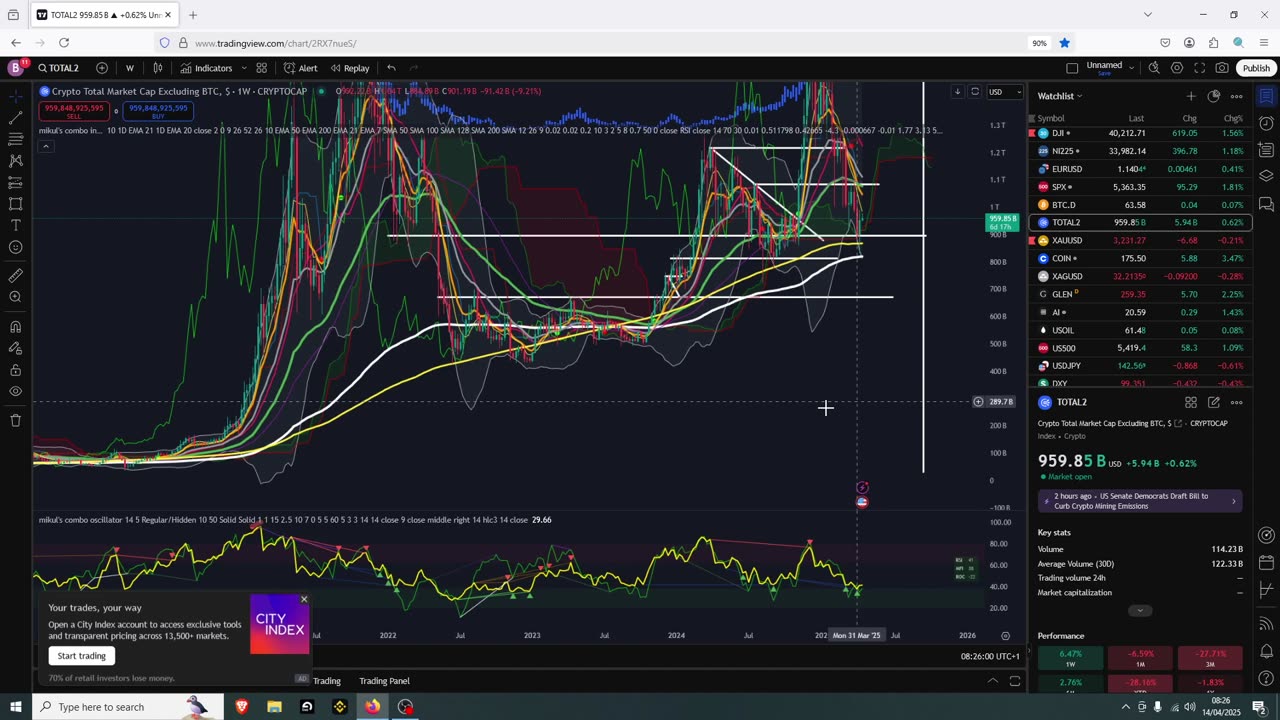
Task: Start bar Replay mode
Action: click(350, 68)
